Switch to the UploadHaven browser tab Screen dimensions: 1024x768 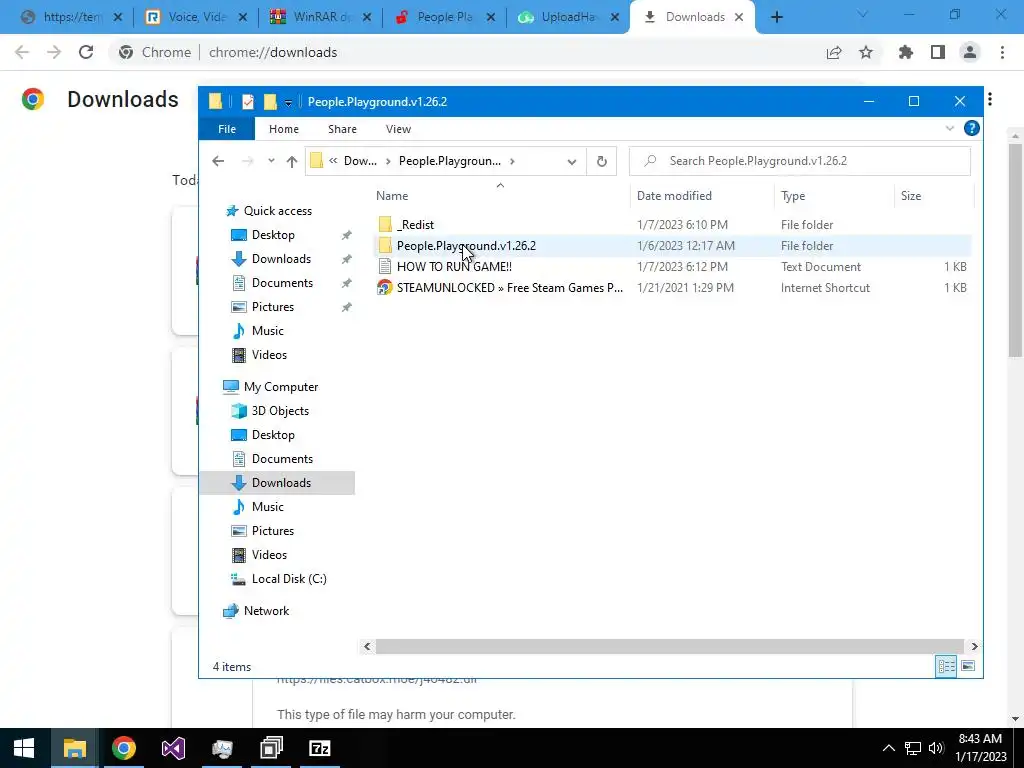coord(568,17)
